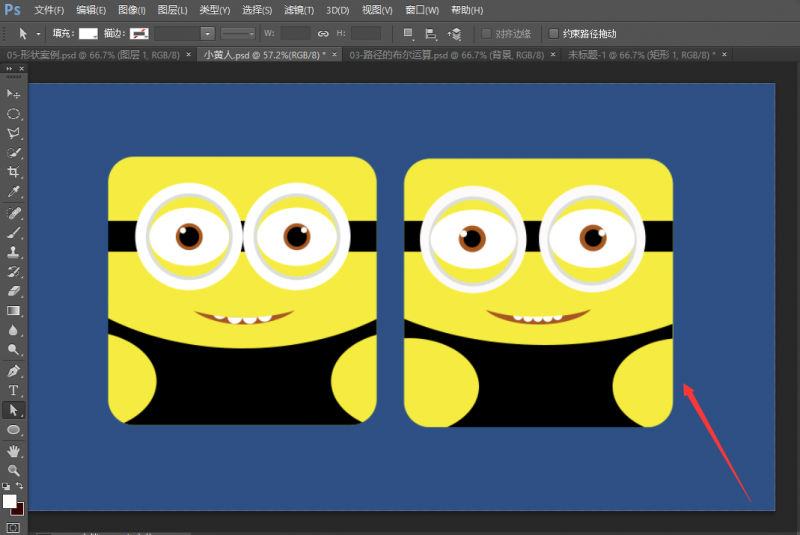Select the Move tool
This screenshot has height=535, width=800.
(14, 94)
